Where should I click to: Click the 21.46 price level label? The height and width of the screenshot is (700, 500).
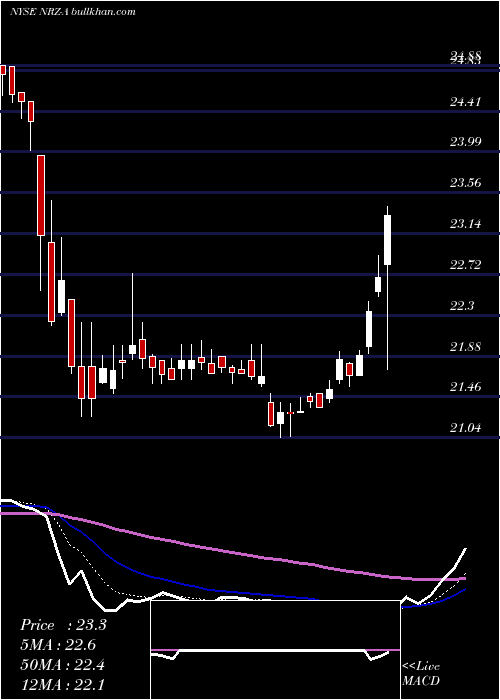point(465,387)
